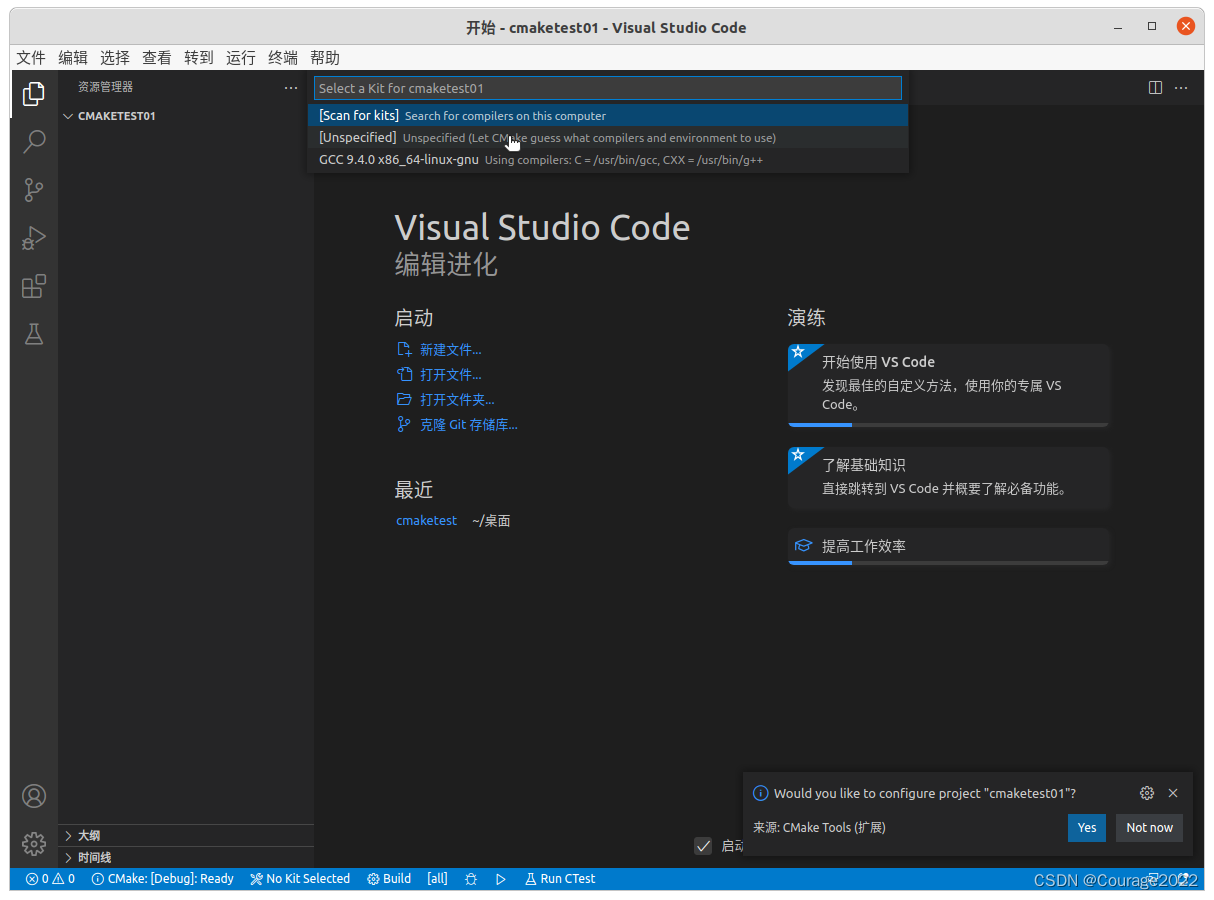Click the split editor layout icon
The height and width of the screenshot is (900, 1214).
(1155, 88)
